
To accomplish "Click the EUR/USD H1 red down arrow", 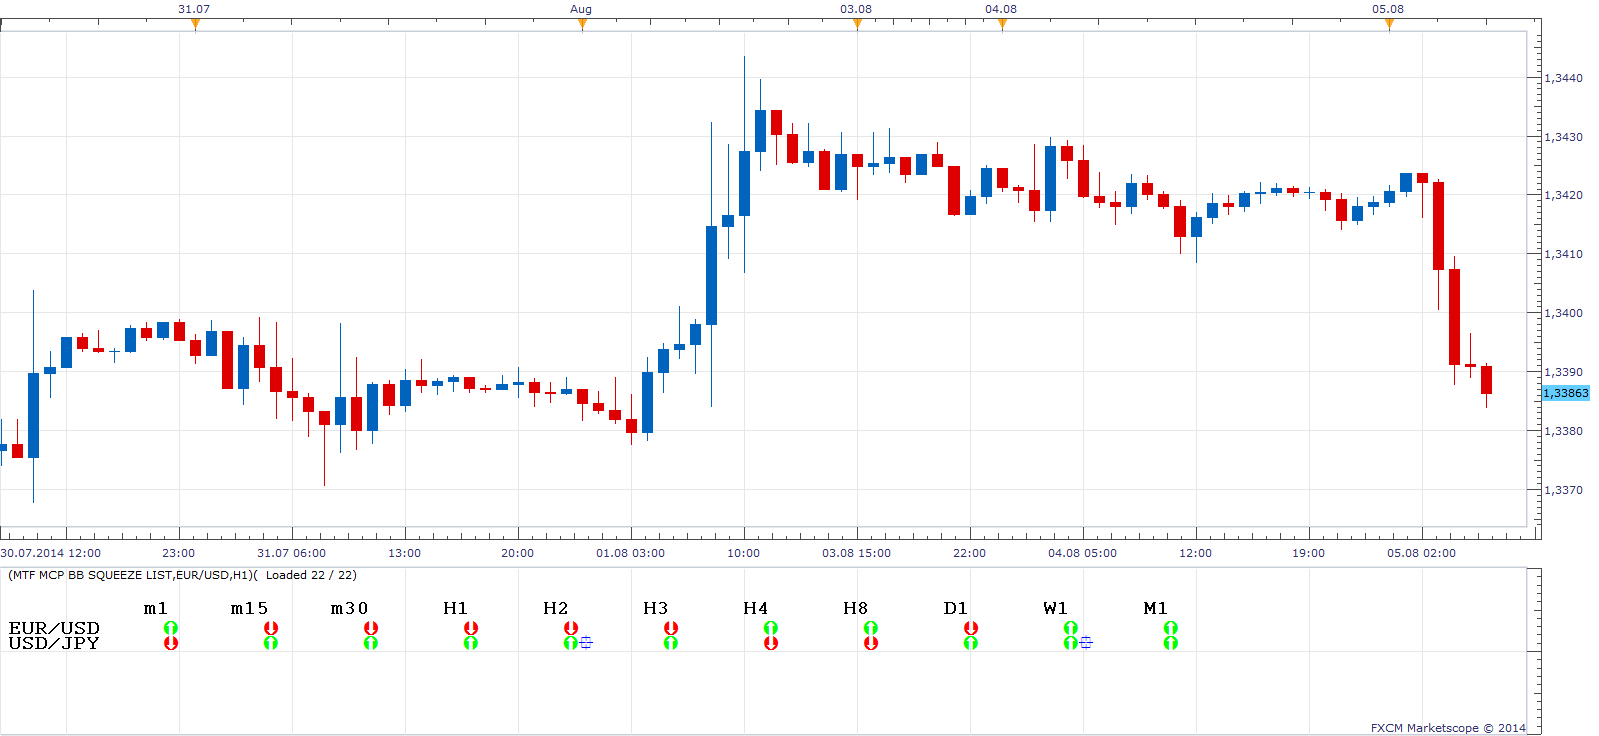I will click(x=471, y=628).
